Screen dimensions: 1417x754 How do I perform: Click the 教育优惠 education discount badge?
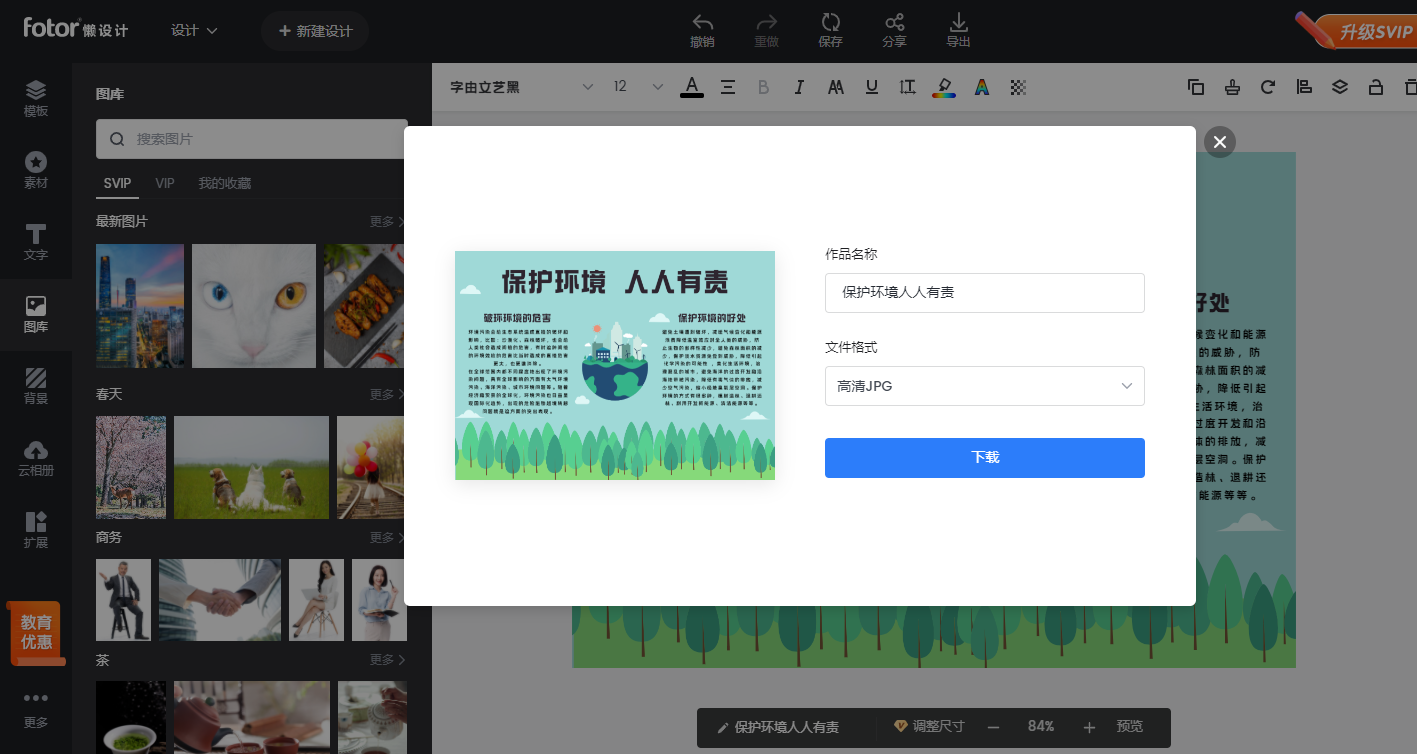tap(37, 633)
